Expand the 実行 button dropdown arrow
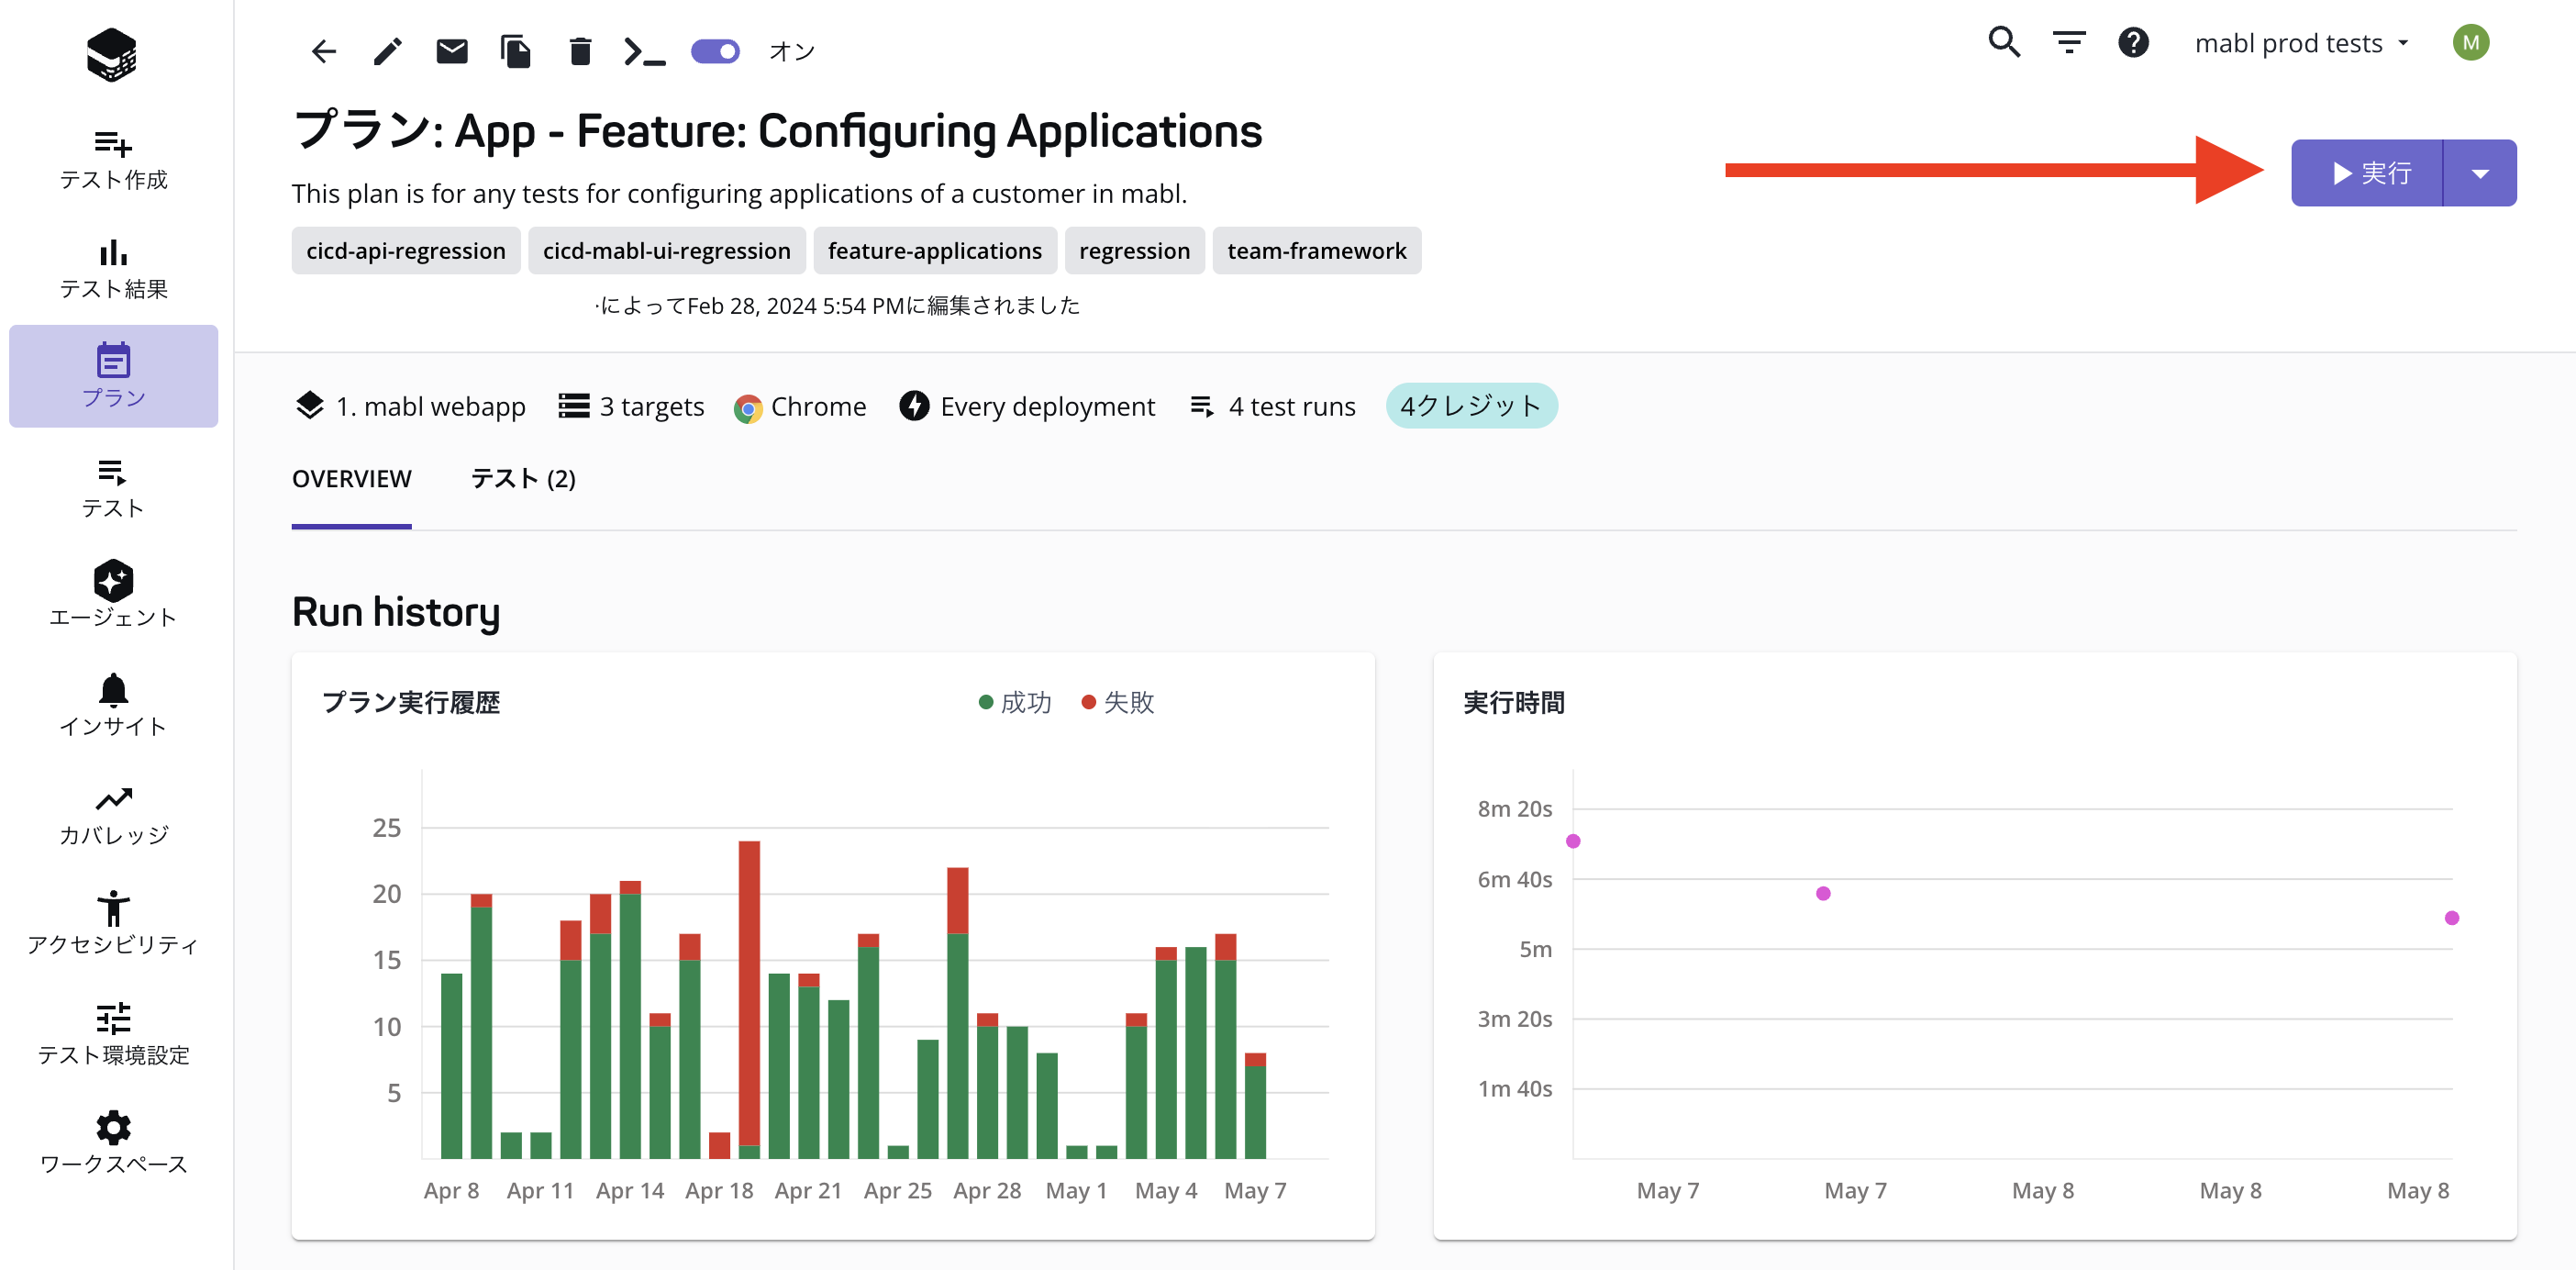 coord(2480,173)
